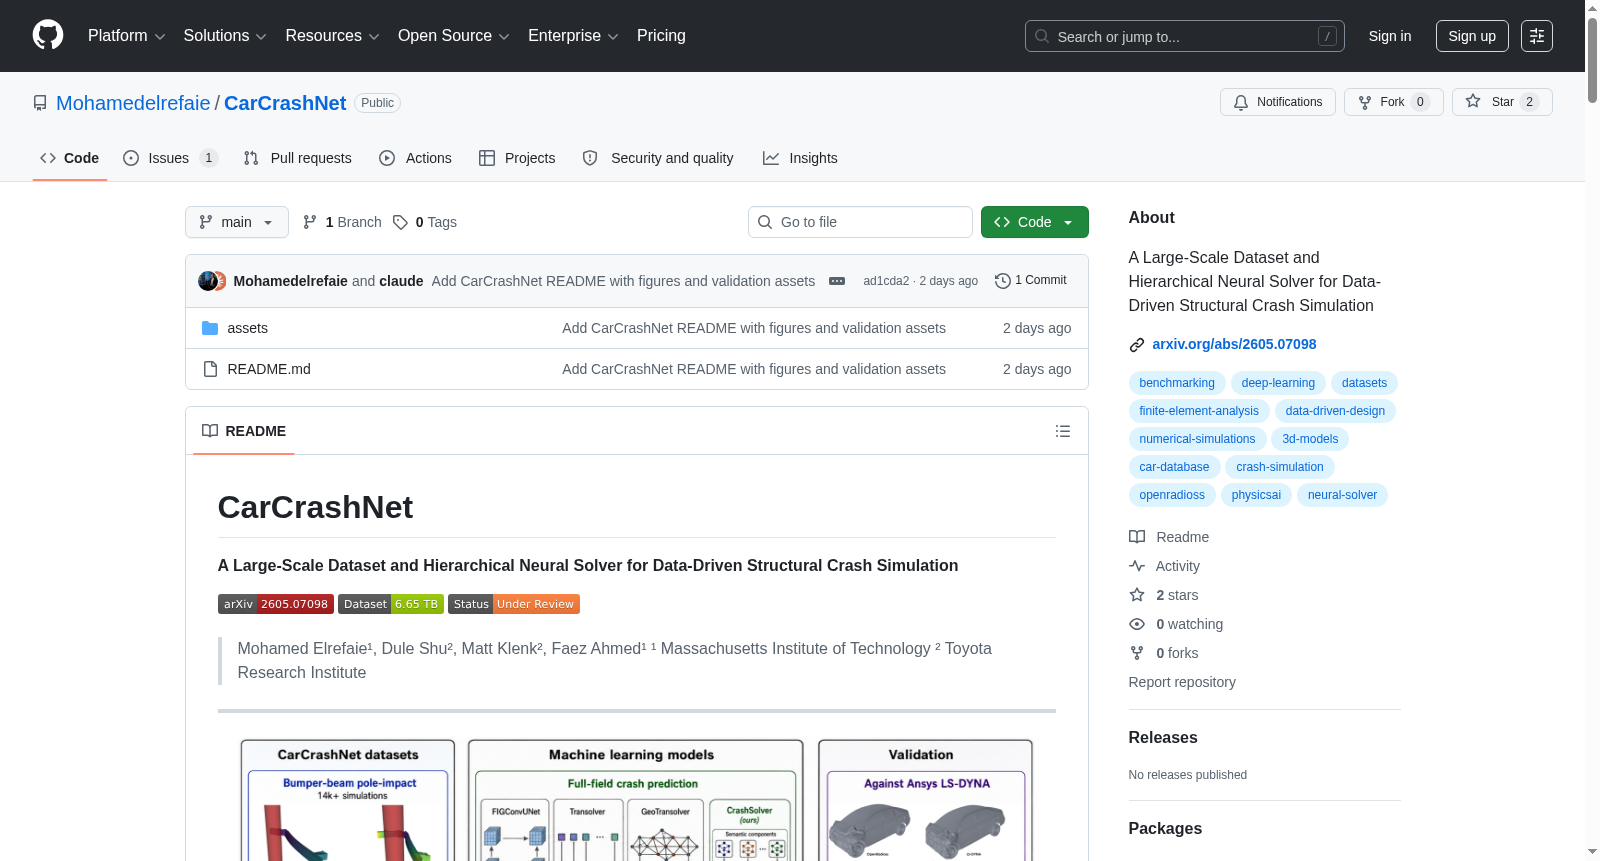Click the Status Under Review badge

514,604
